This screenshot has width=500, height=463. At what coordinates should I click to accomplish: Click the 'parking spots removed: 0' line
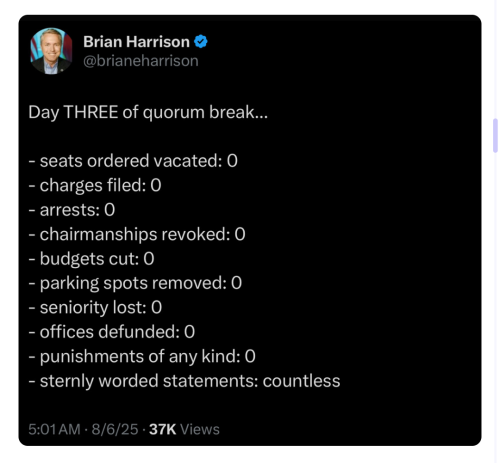point(135,283)
